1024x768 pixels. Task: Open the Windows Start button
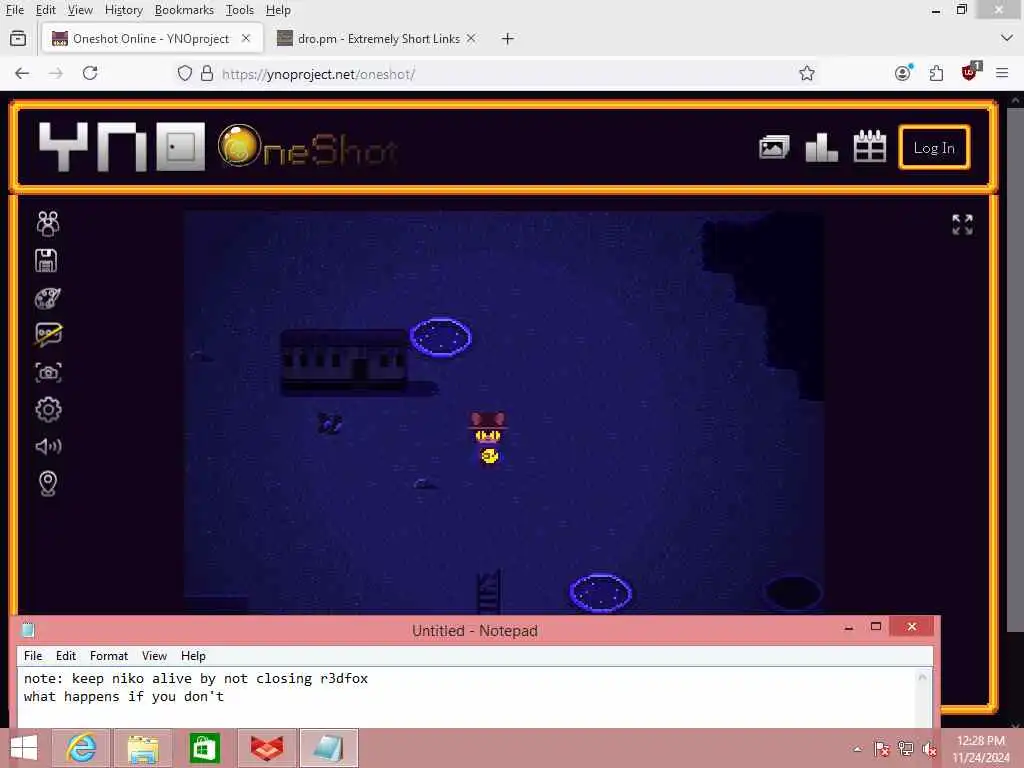point(24,748)
